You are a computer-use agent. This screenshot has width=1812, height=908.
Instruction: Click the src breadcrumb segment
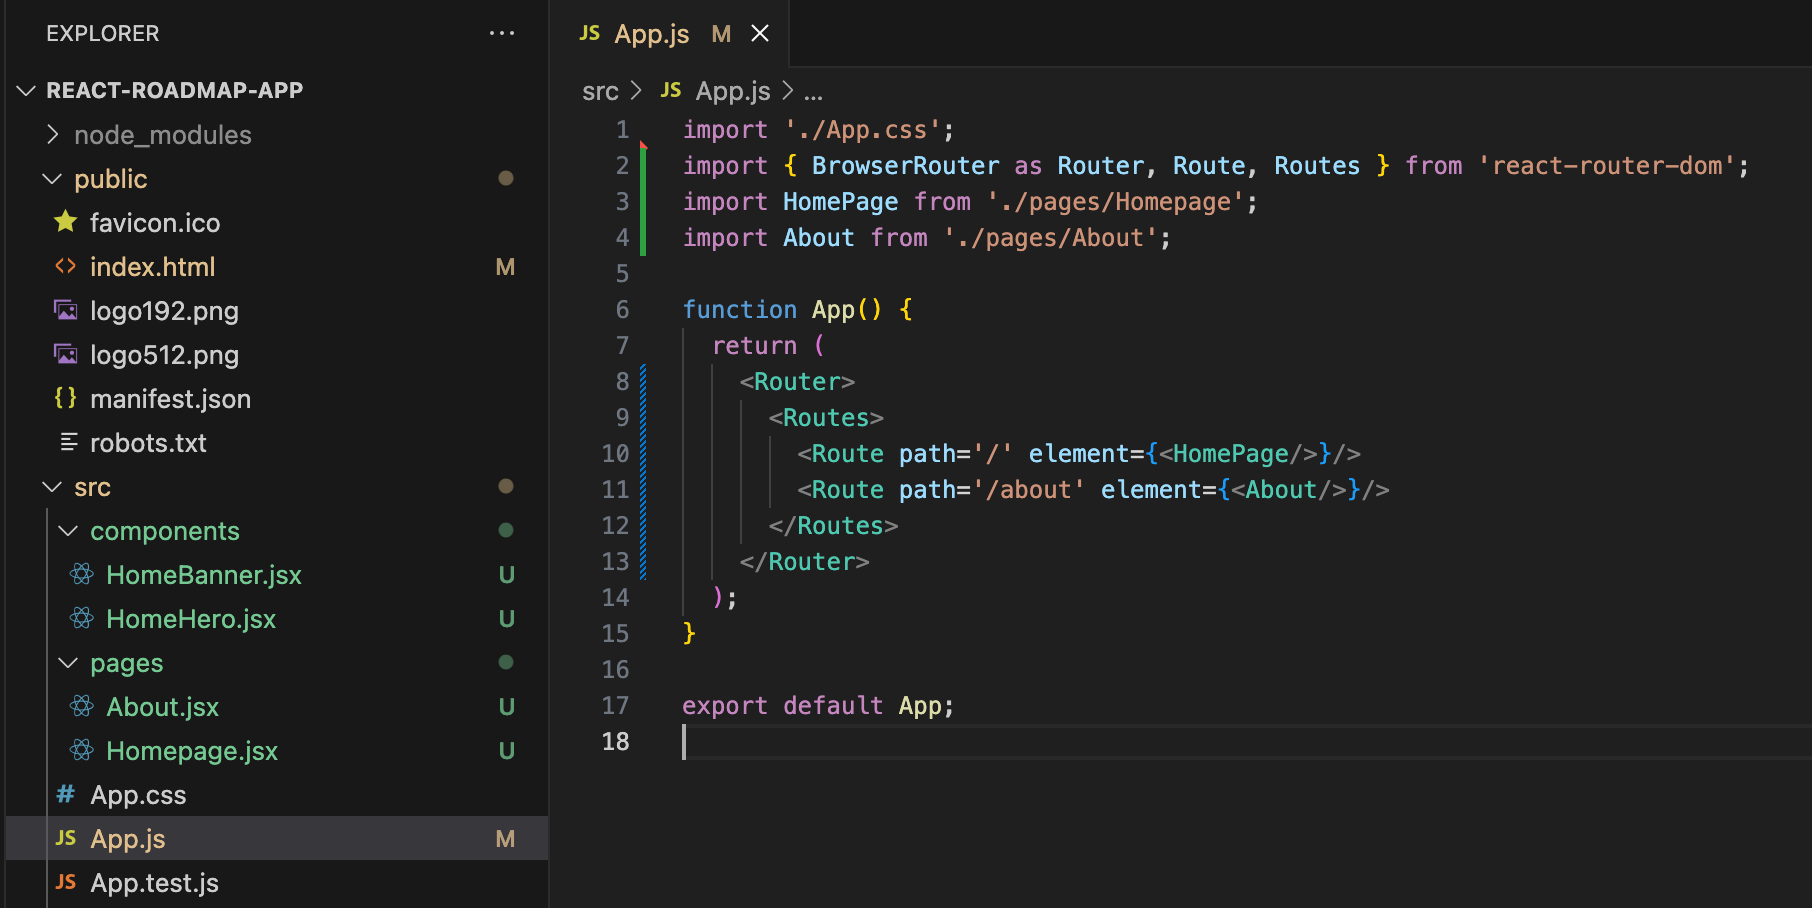600,92
